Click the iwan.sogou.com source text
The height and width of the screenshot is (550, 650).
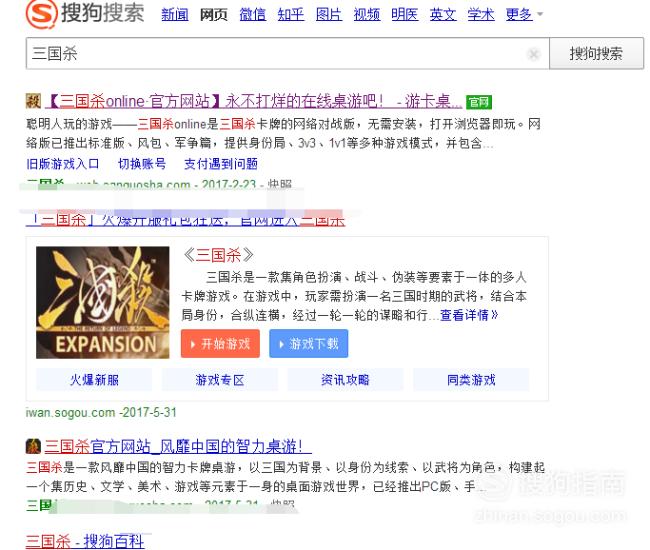70,413
